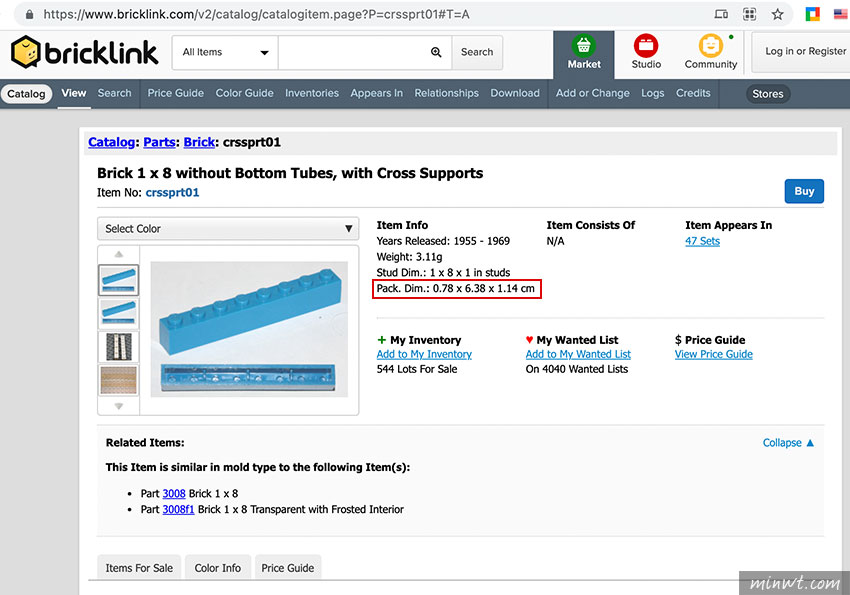Image resolution: width=850 pixels, height=595 pixels.
Task: Open the Appears In menu item
Action: click(x=377, y=93)
